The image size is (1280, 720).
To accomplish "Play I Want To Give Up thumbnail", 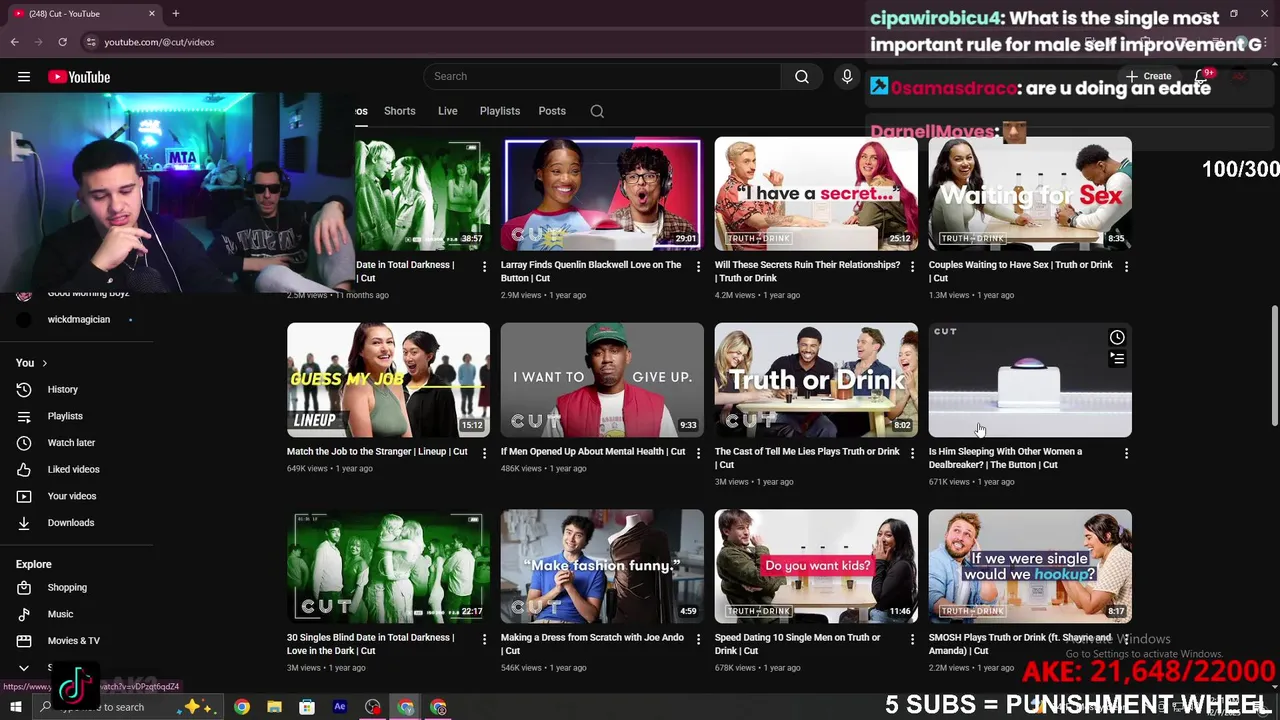I will pyautogui.click(x=602, y=380).
